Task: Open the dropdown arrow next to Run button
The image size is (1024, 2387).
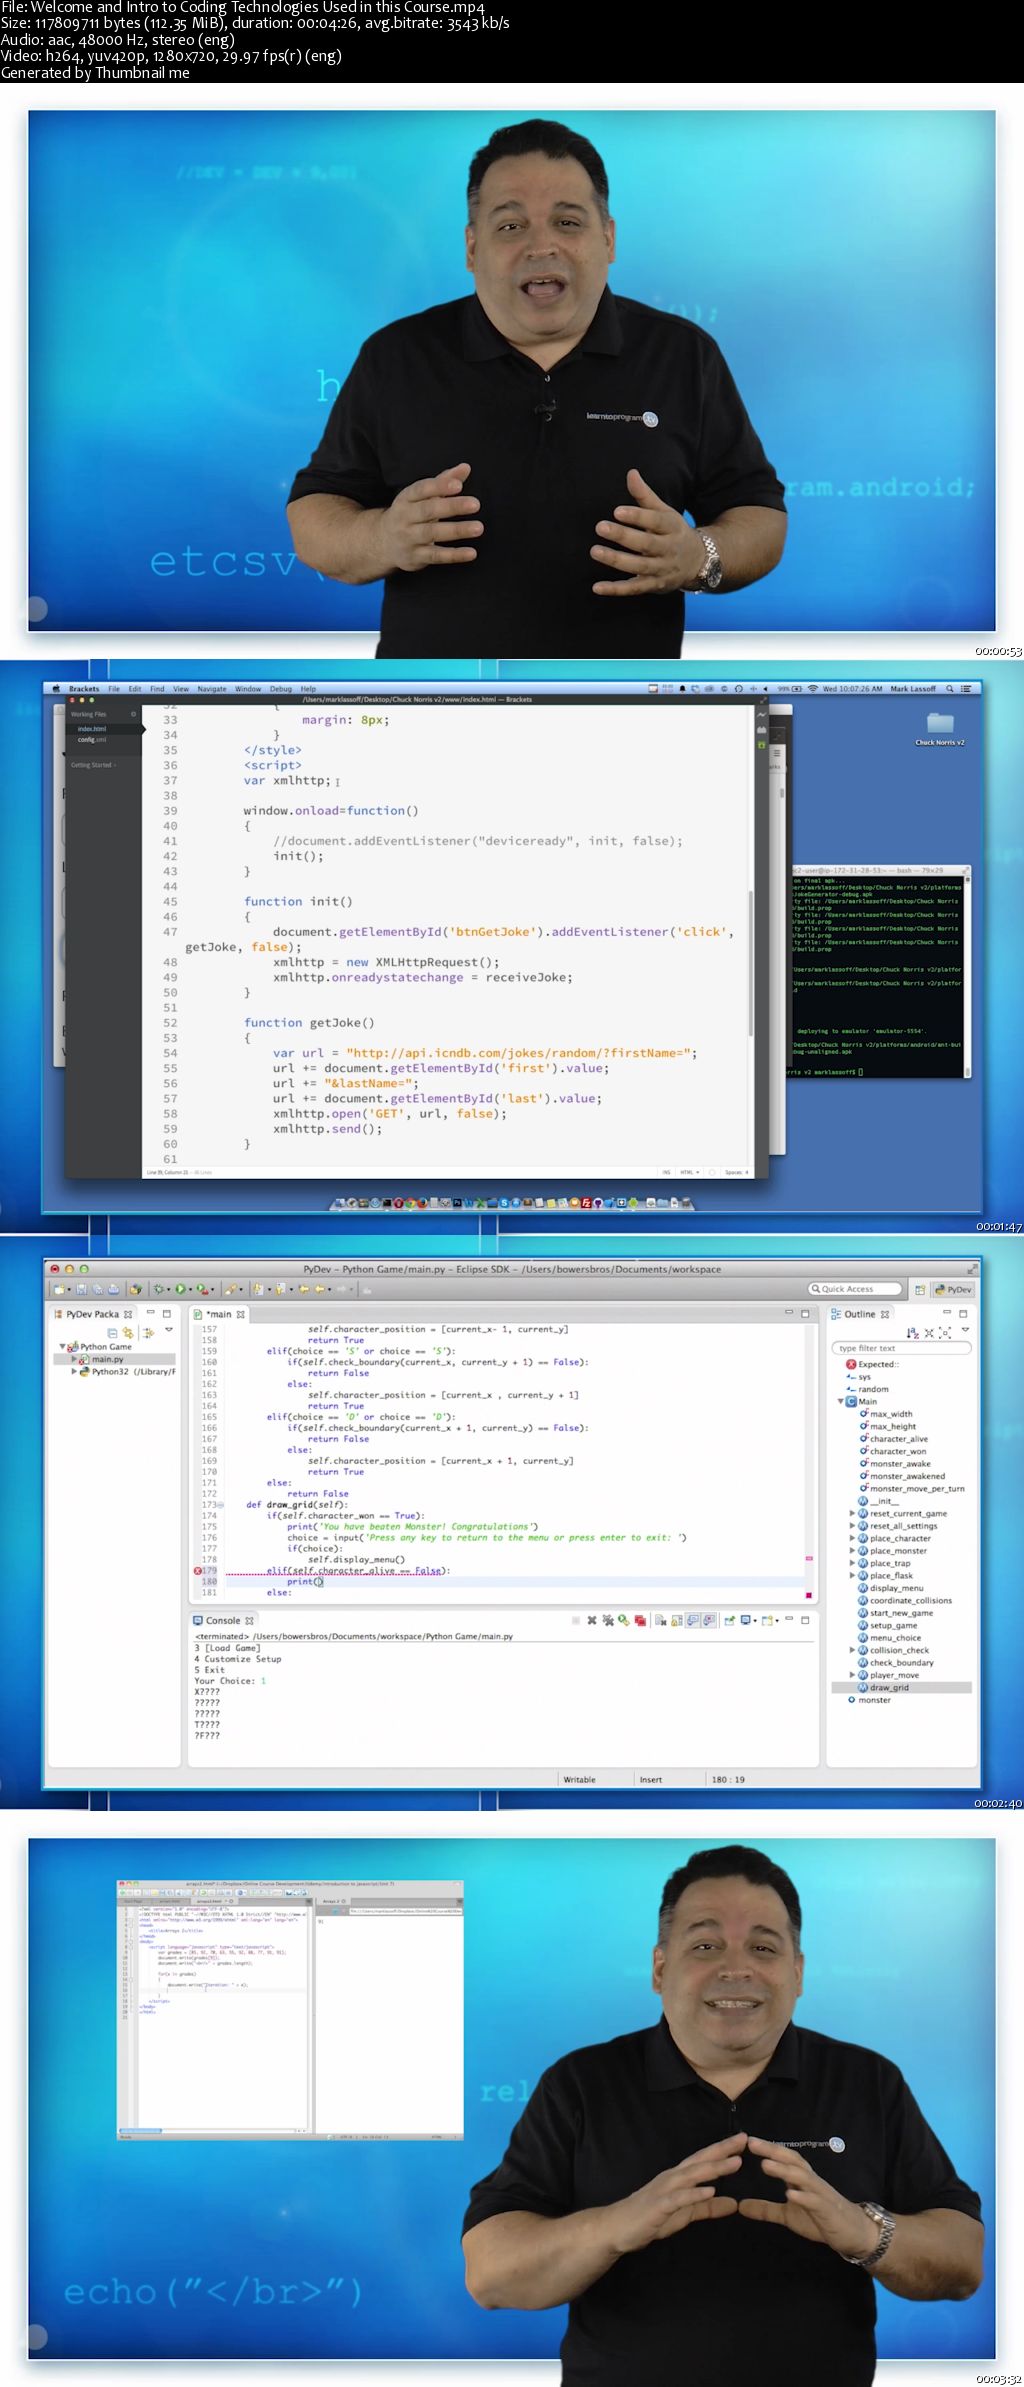Action: 189,1290
